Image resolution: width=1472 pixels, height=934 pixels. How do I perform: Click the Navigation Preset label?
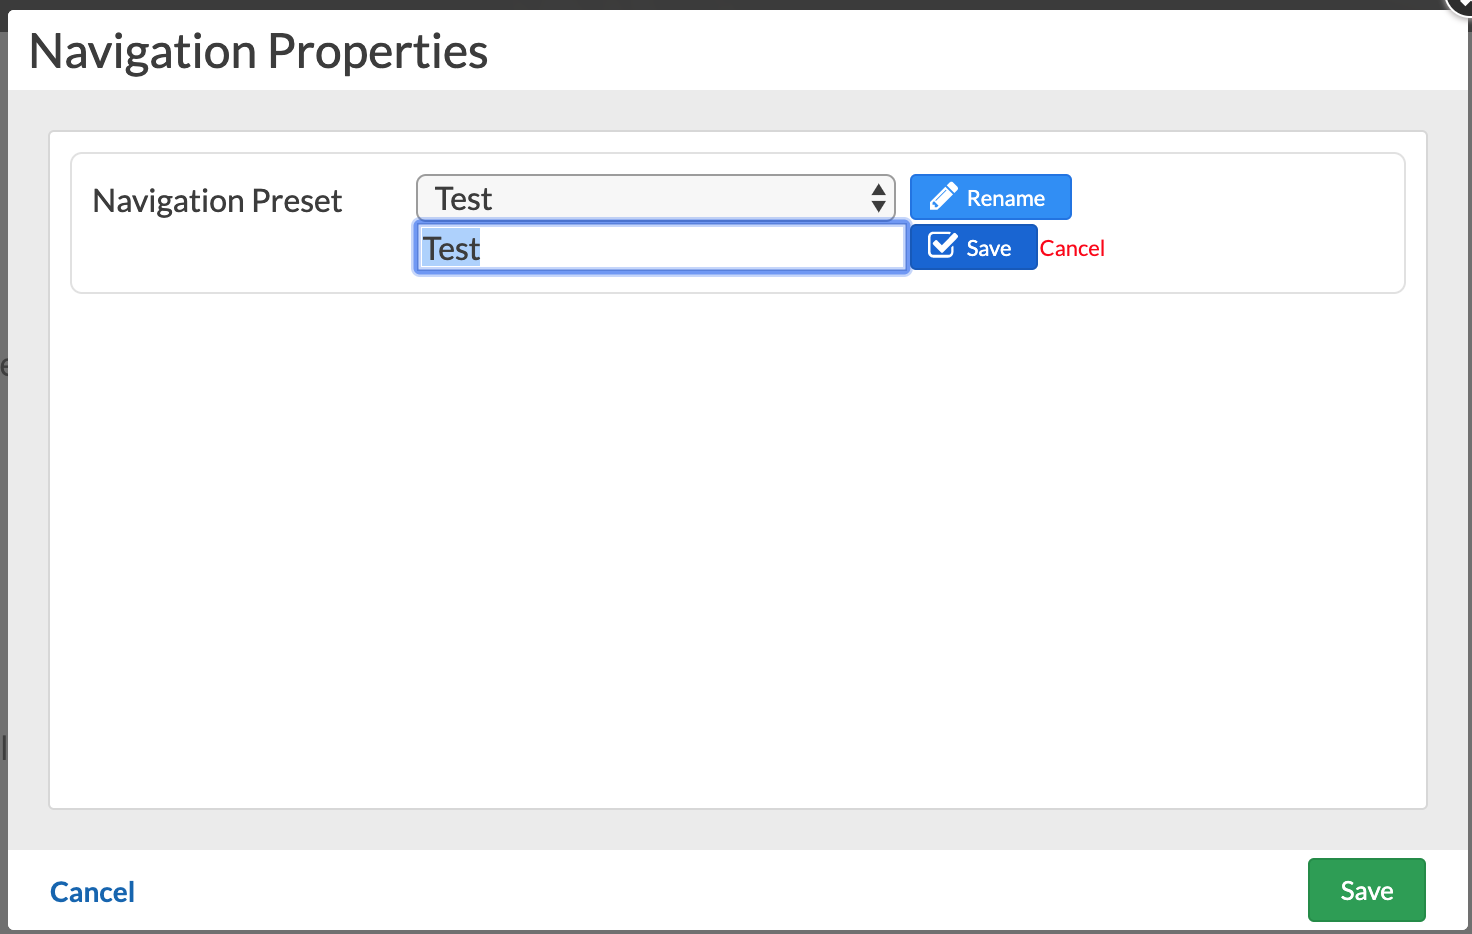[217, 201]
